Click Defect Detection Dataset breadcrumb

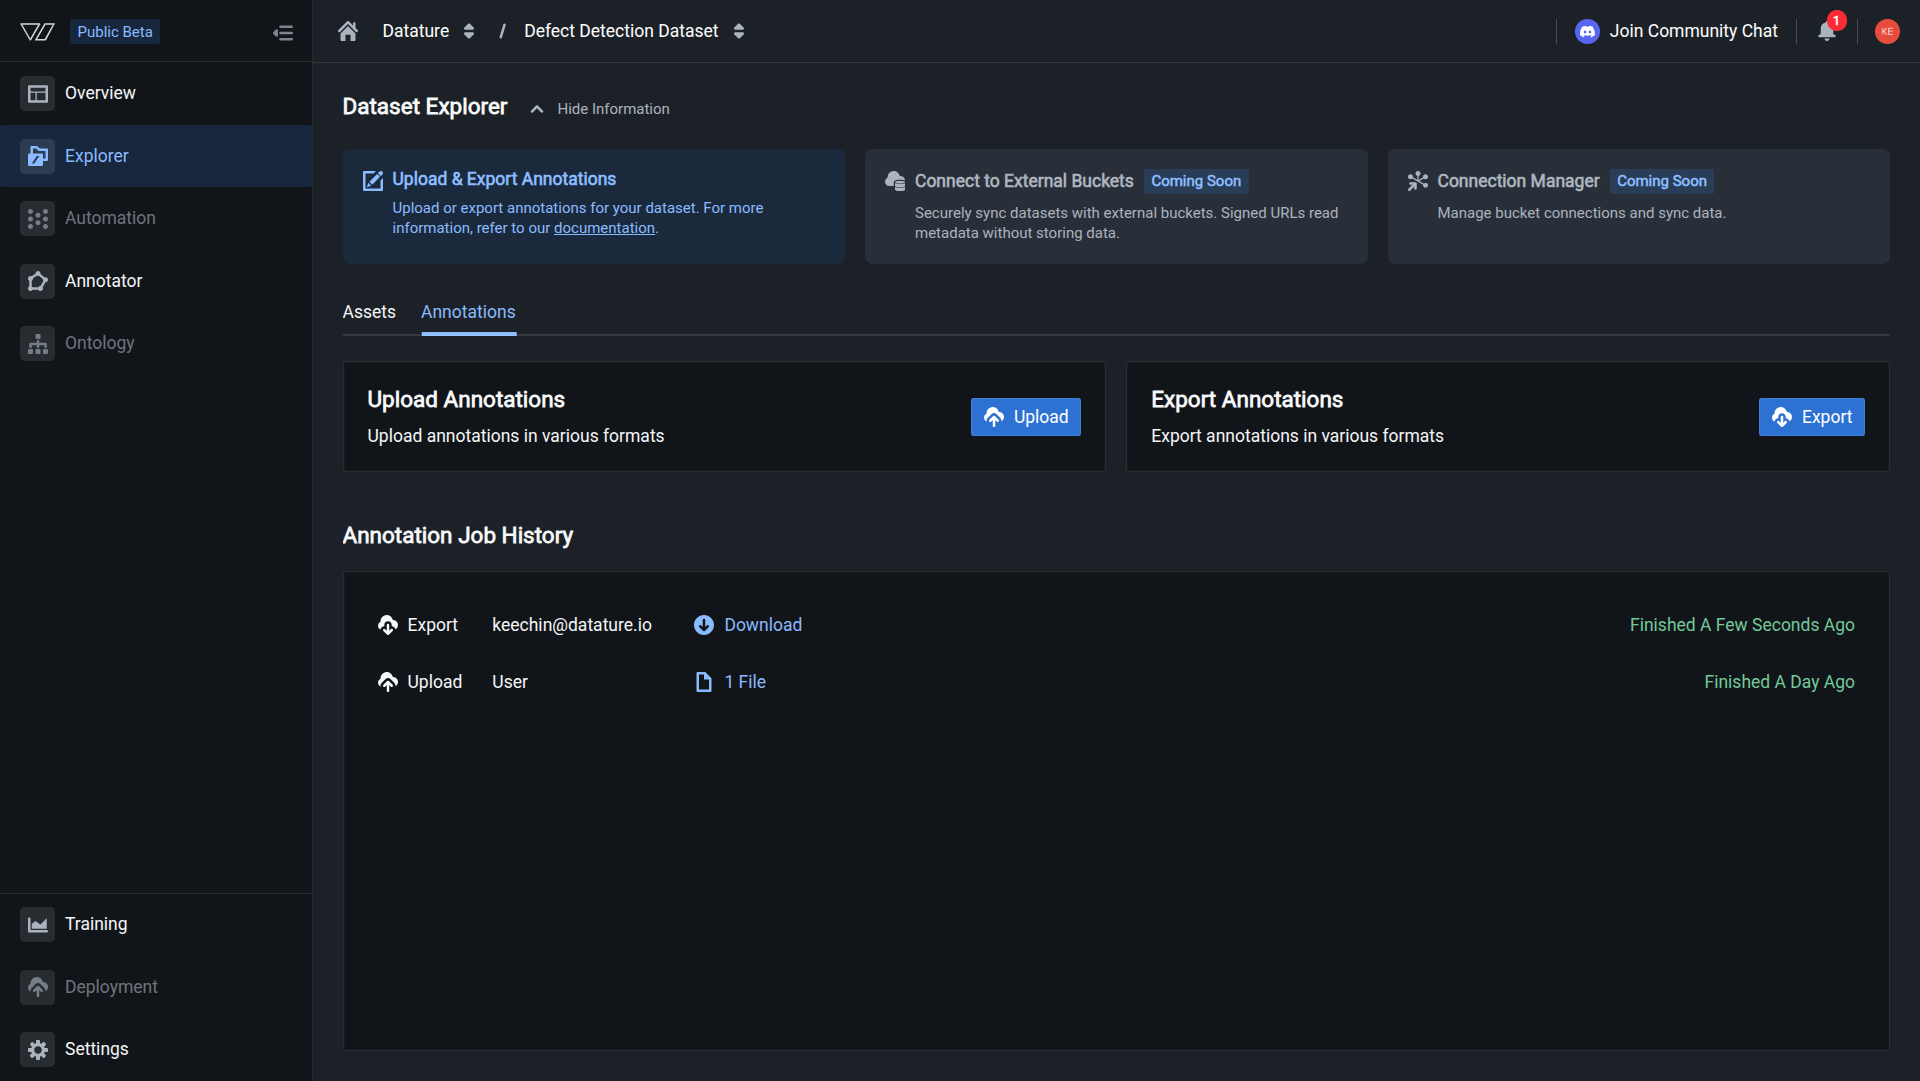(x=621, y=31)
